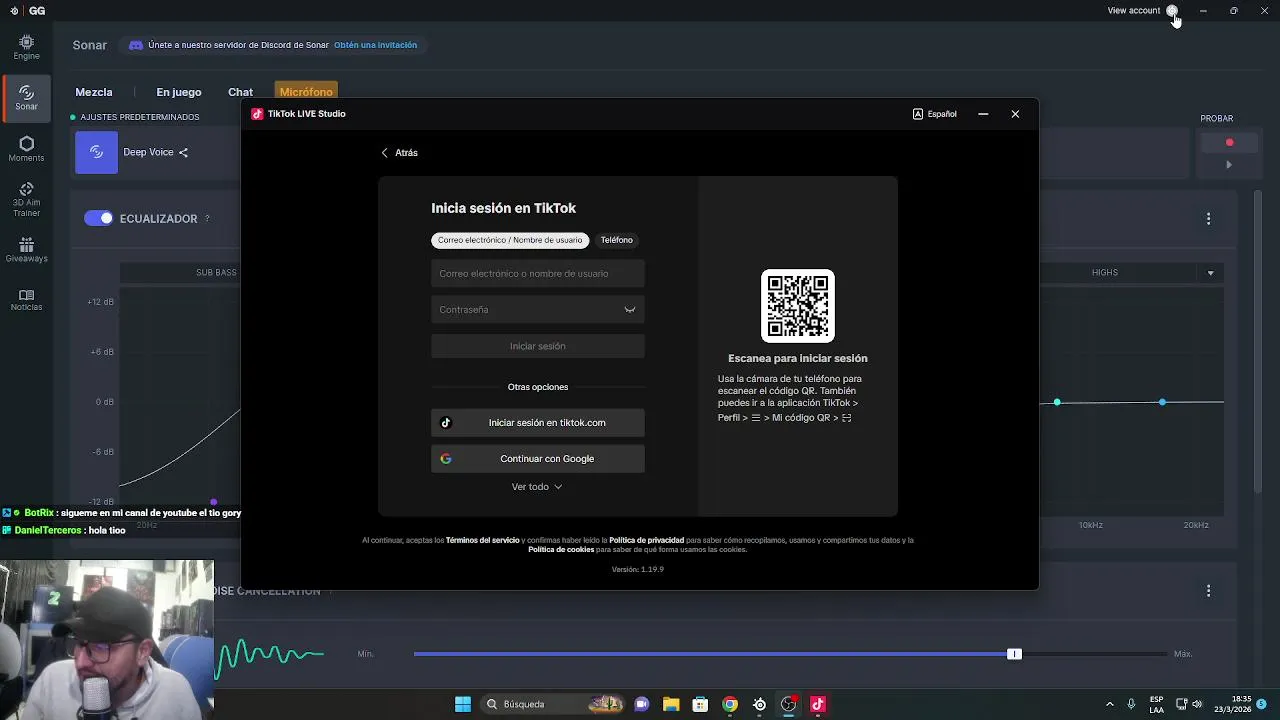Toggle the ECUALIZADOR switch
The height and width of the screenshot is (720, 1280).
click(x=98, y=218)
